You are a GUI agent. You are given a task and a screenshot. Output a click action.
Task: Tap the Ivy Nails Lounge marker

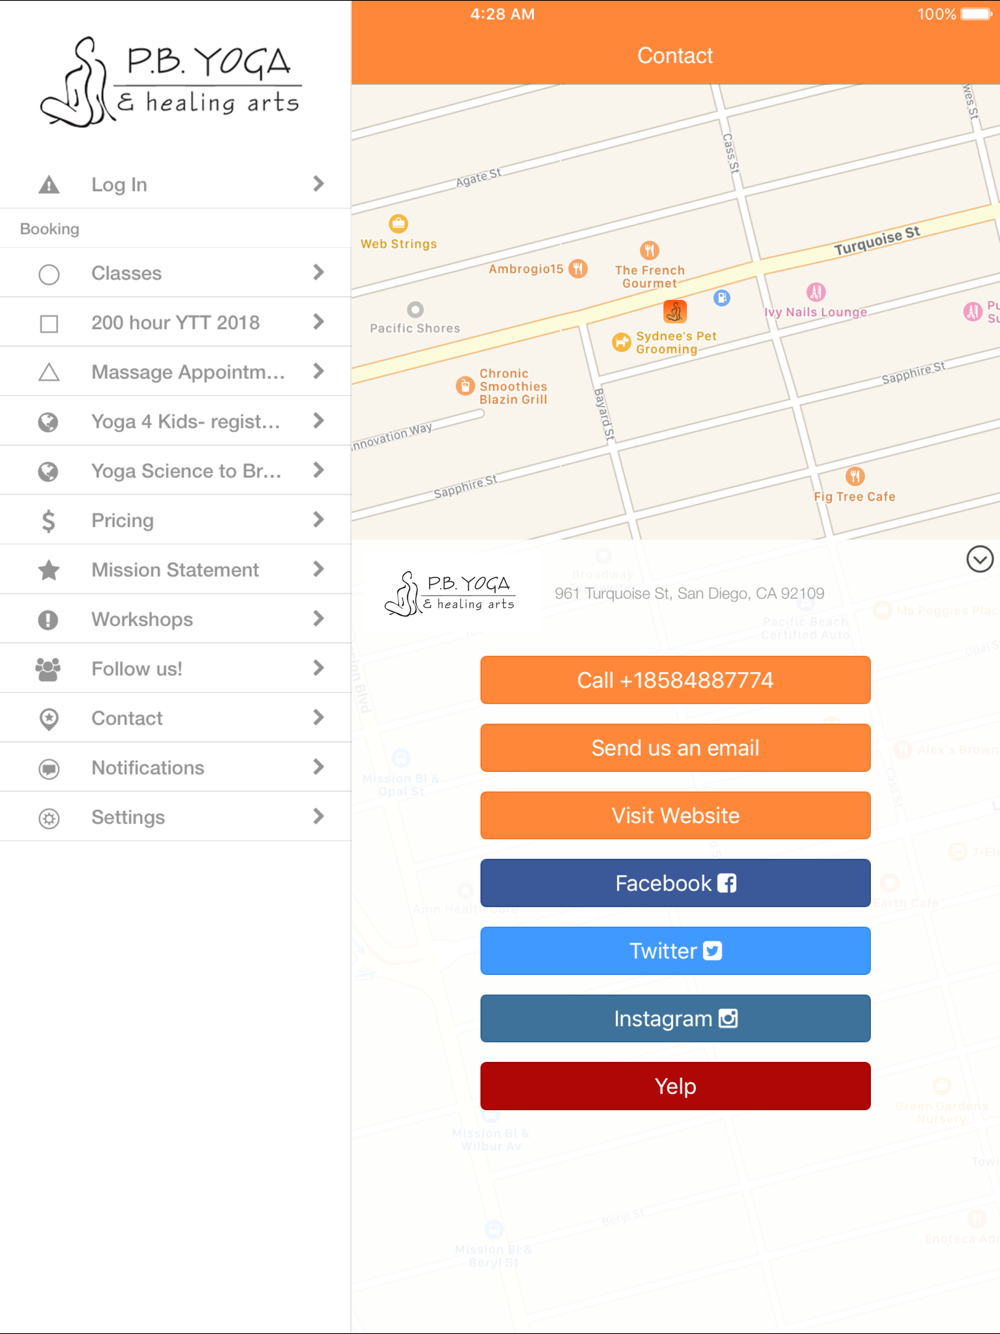coord(816,292)
